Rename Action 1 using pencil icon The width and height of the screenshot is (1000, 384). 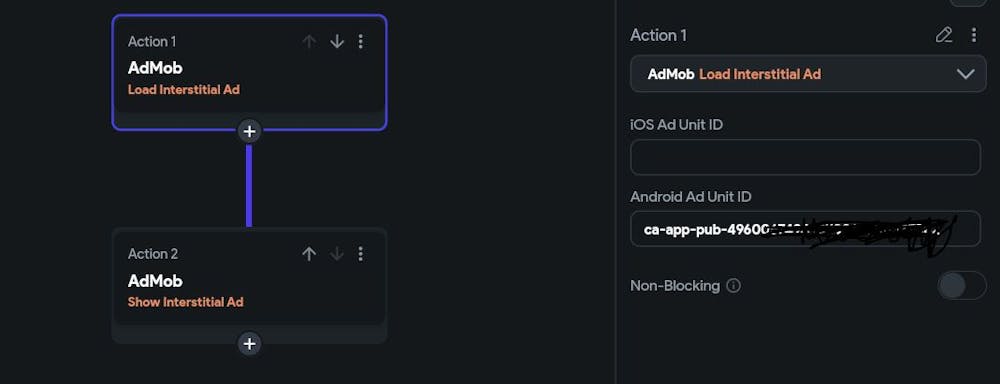(x=944, y=35)
